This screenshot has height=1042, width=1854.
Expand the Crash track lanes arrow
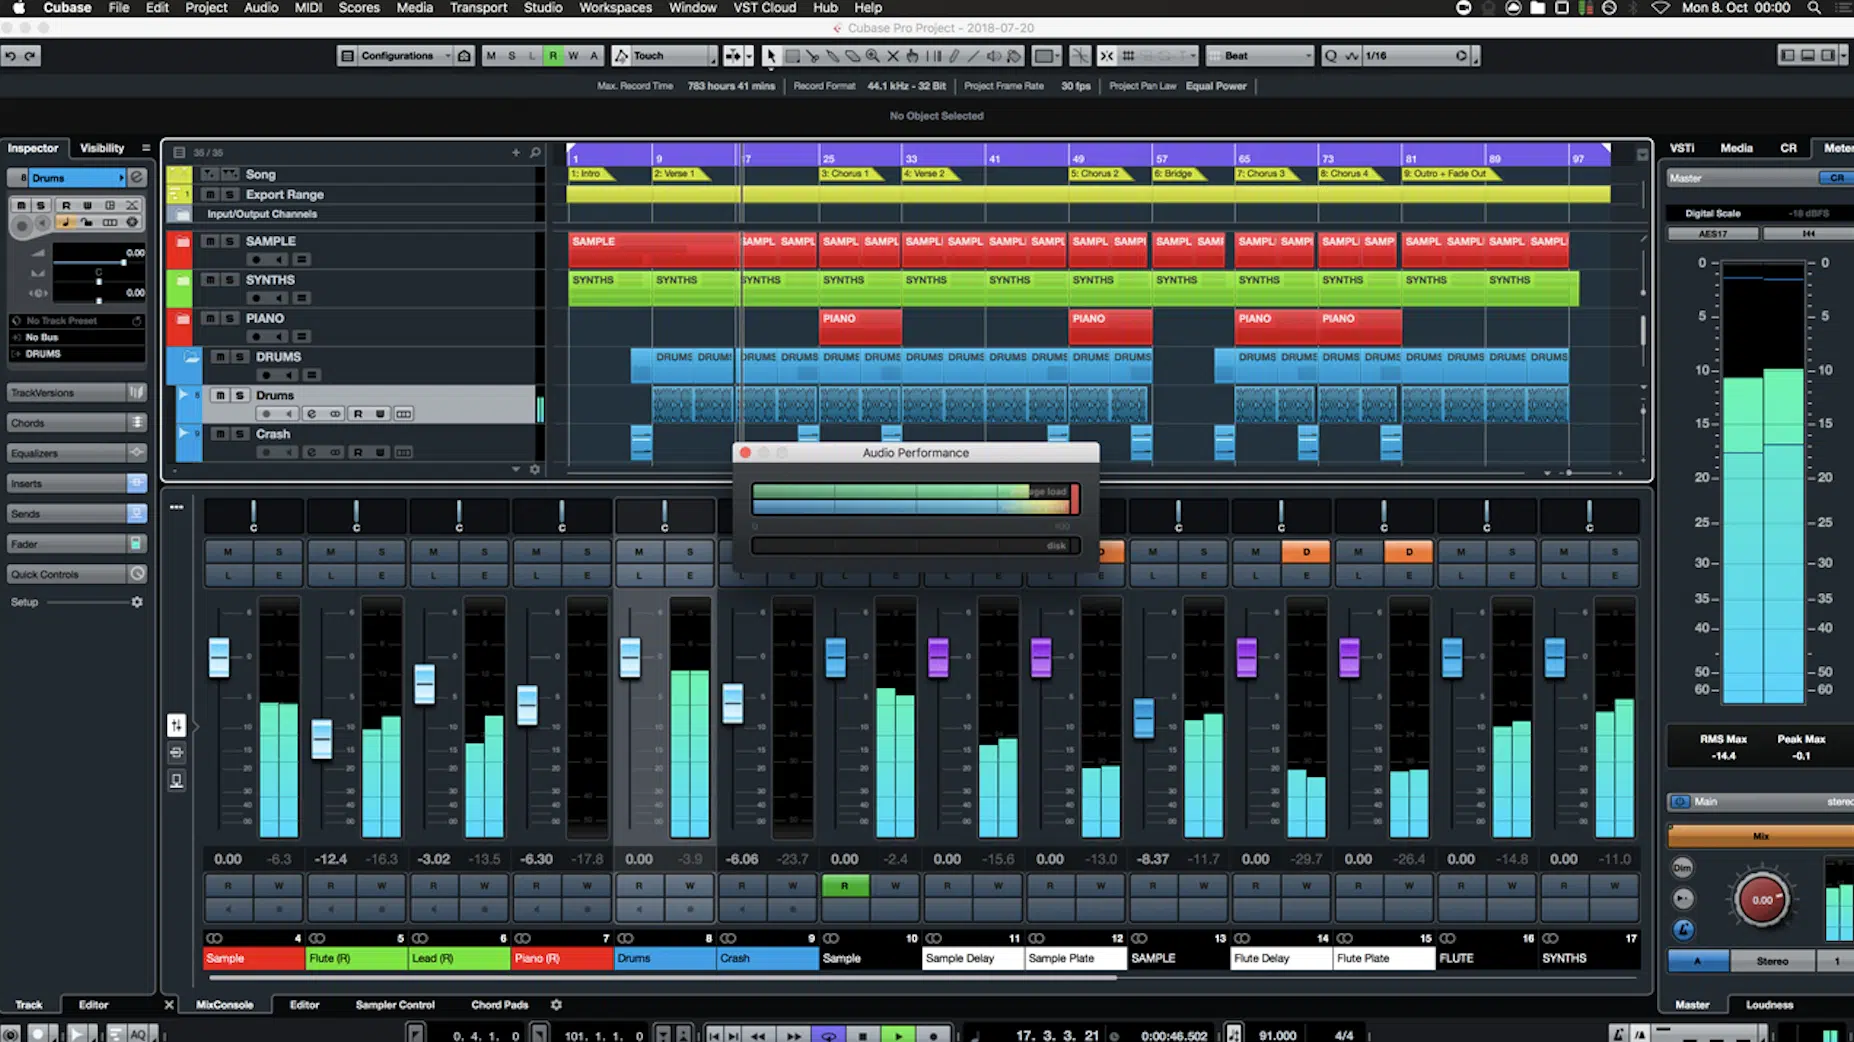183,433
